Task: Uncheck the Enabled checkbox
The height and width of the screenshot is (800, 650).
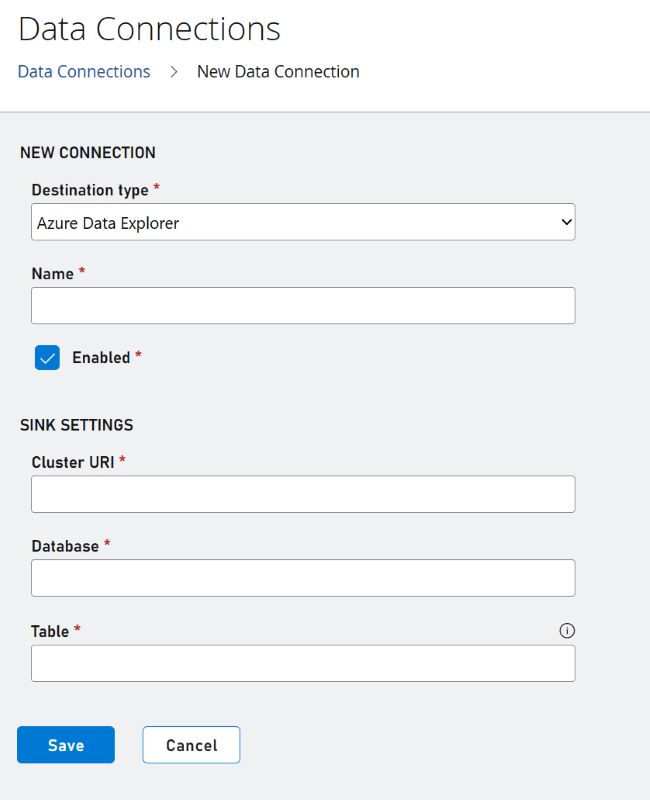Action: click(47, 358)
